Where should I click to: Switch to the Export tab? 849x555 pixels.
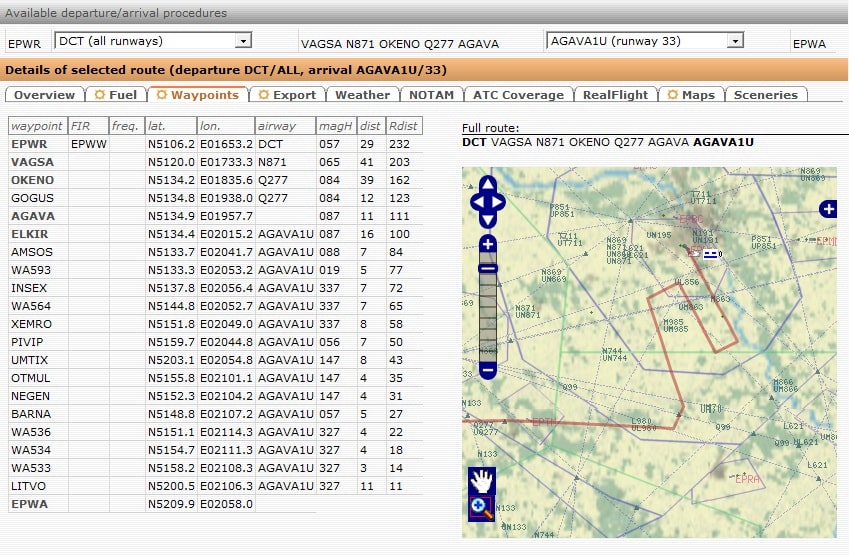click(287, 95)
